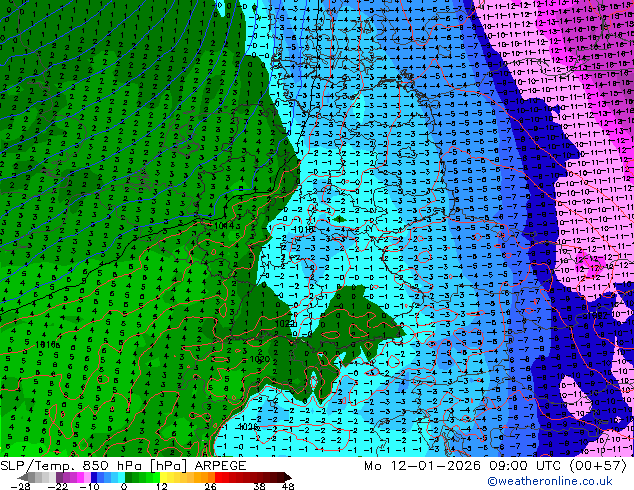Pick the bright red swatch above the 26 label
The width and height of the screenshot is (634, 490).
(218, 477)
